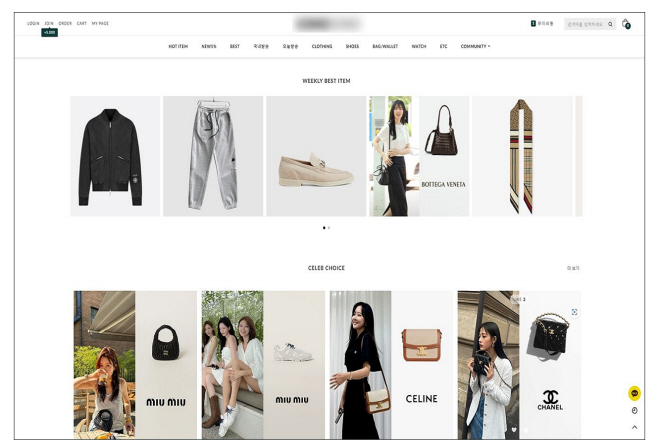Switch to second carousel page dot
Screen dimensions: 658x440
pyautogui.click(x=329, y=228)
